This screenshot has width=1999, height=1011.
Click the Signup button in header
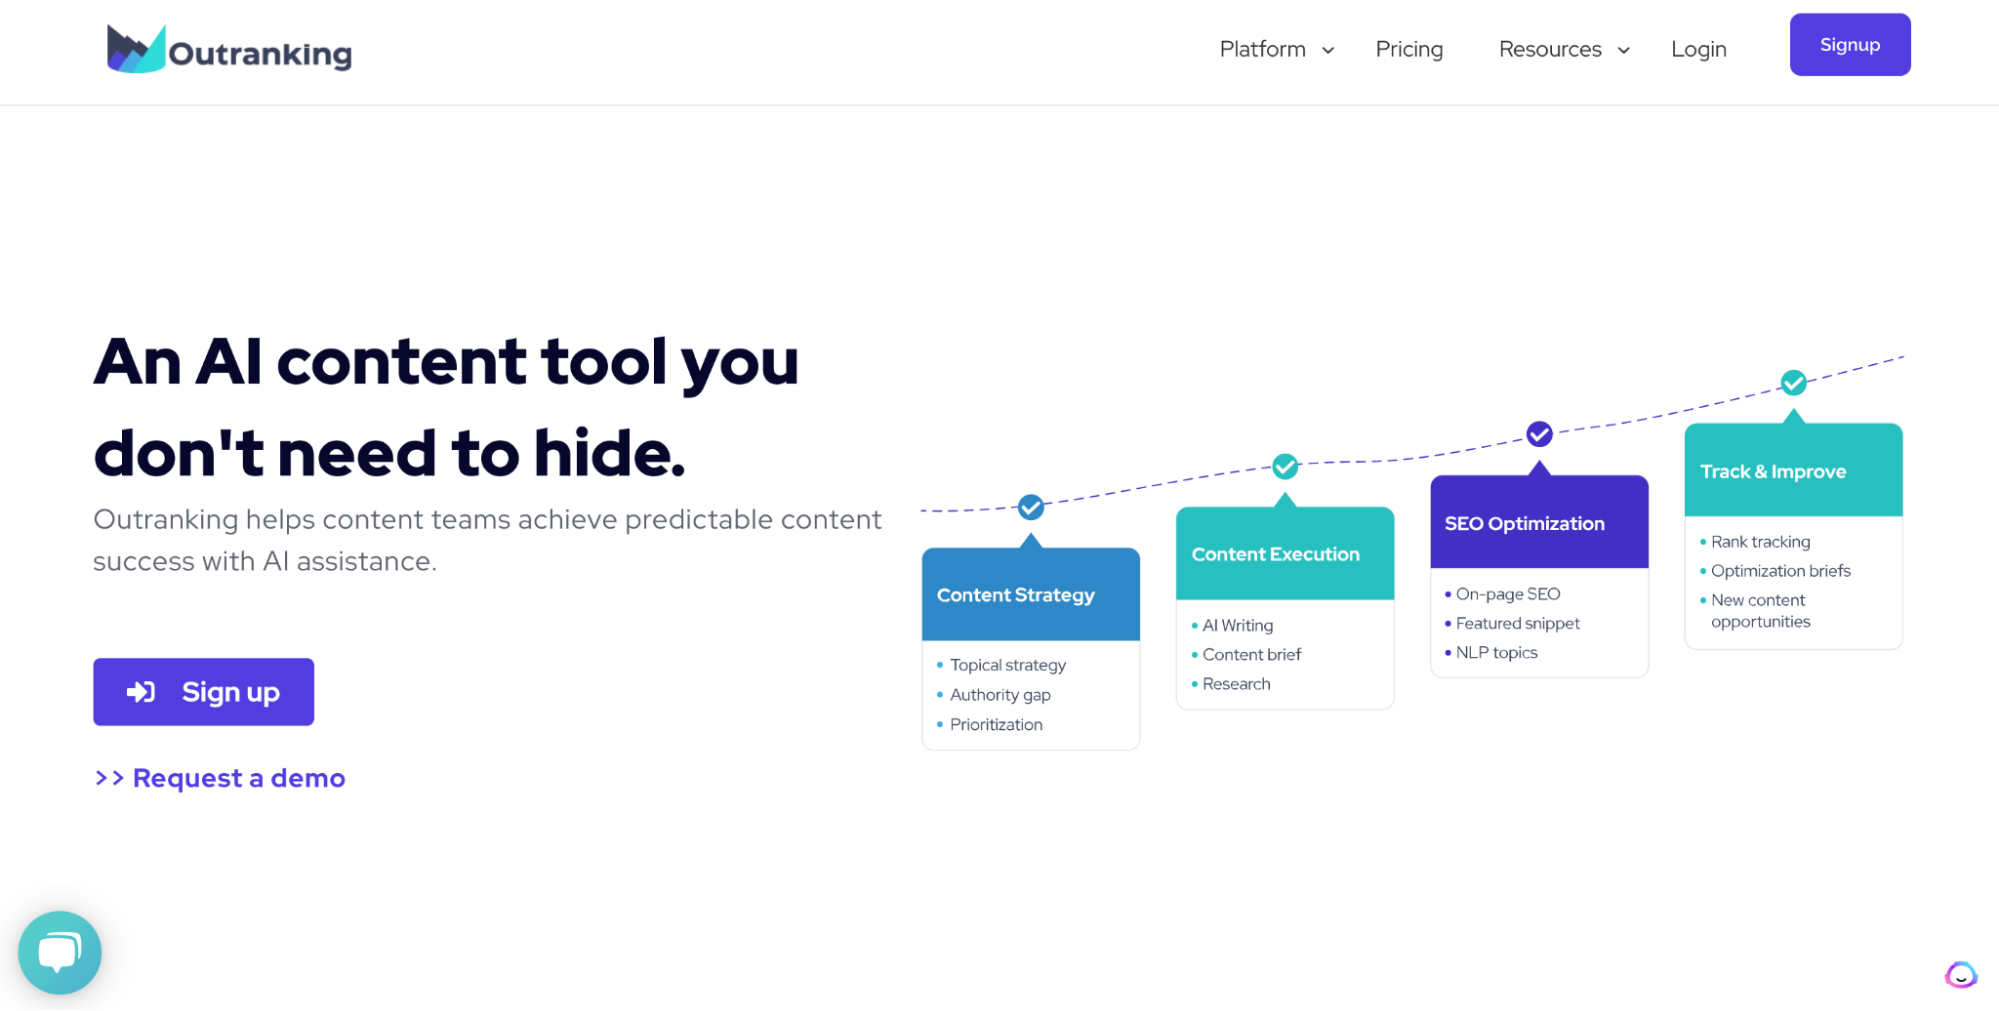[1850, 45]
